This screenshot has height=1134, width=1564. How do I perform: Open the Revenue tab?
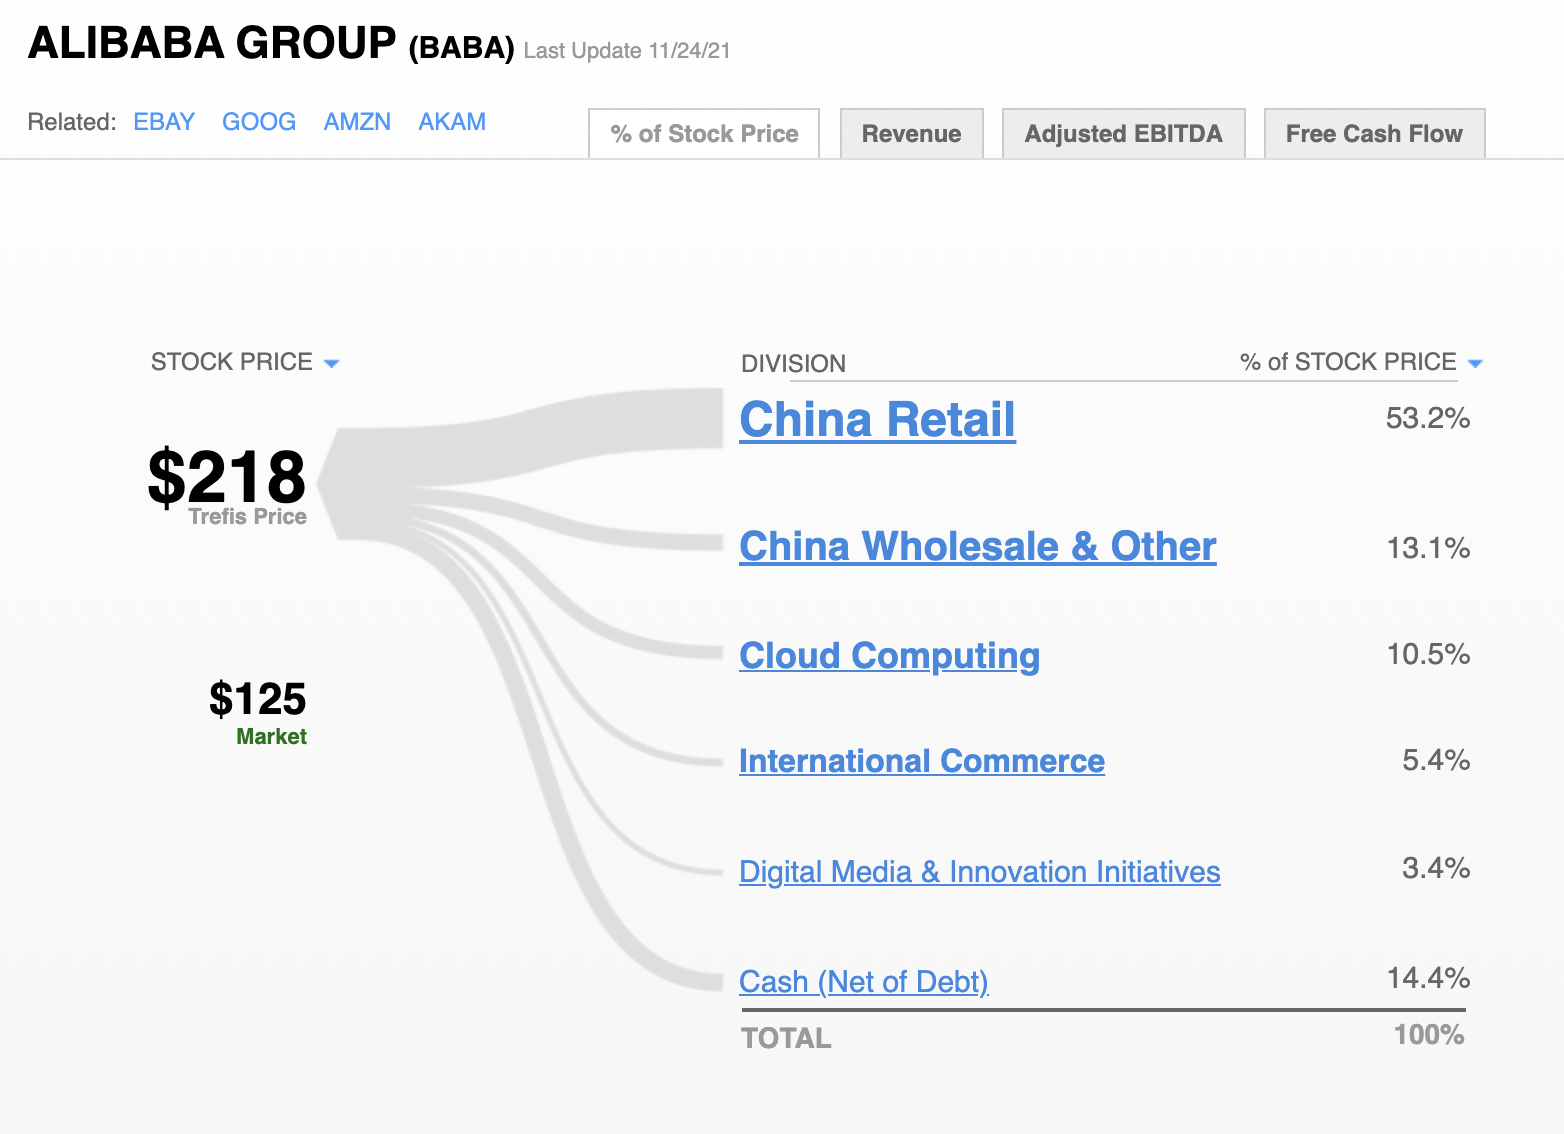click(x=912, y=134)
